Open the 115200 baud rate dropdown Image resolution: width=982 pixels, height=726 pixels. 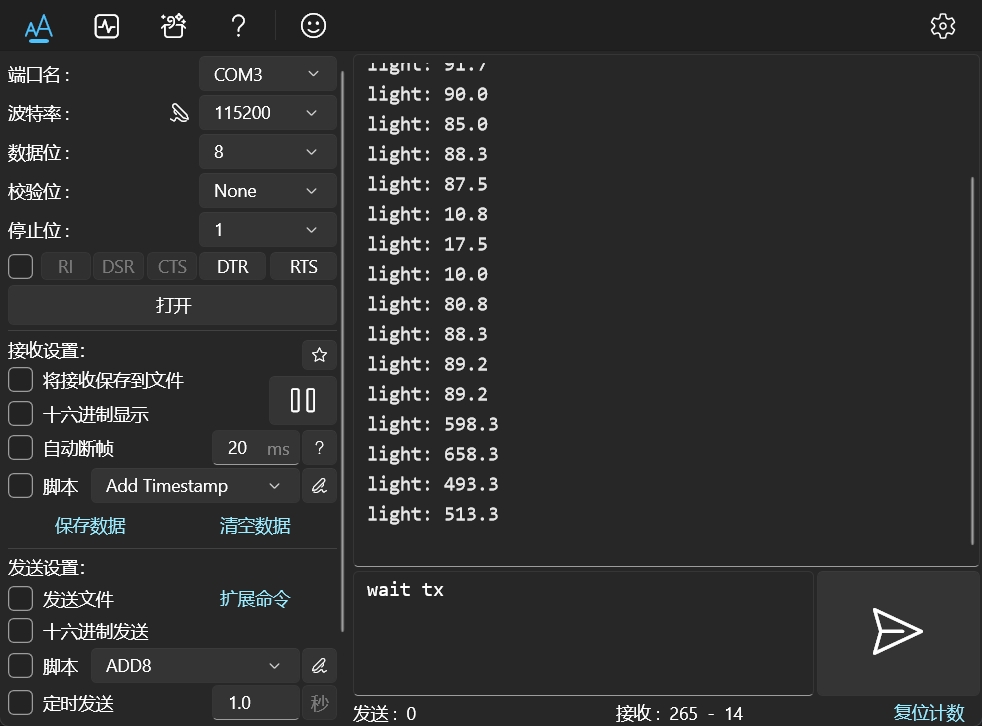click(267, 113)
